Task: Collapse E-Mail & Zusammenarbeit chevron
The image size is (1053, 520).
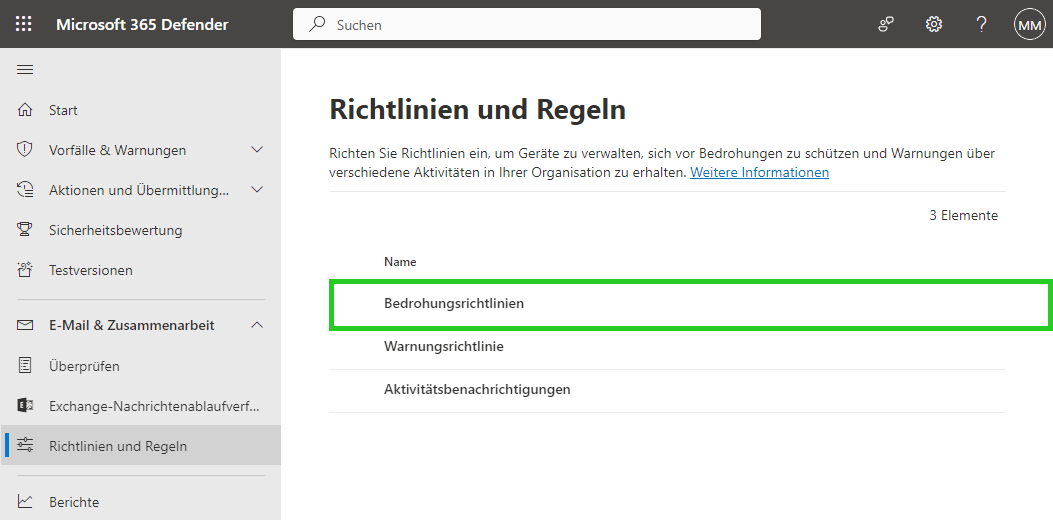Action: (x=257, y=325)
